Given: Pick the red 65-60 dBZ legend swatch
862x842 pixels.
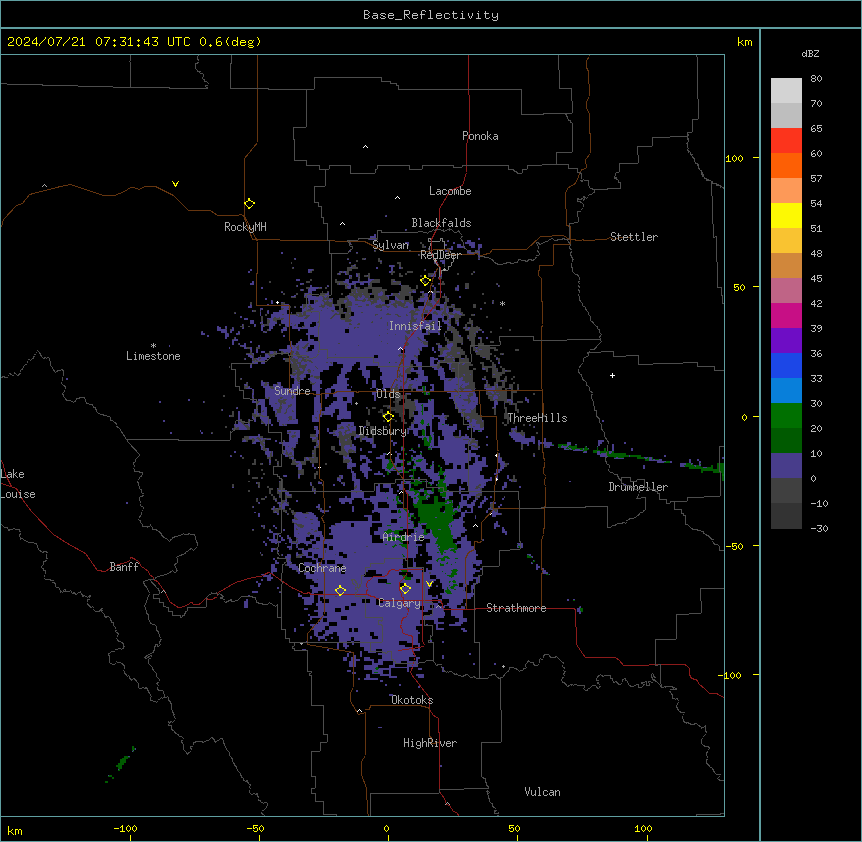Looking at the screenshot, I should [x=786, y=140].
